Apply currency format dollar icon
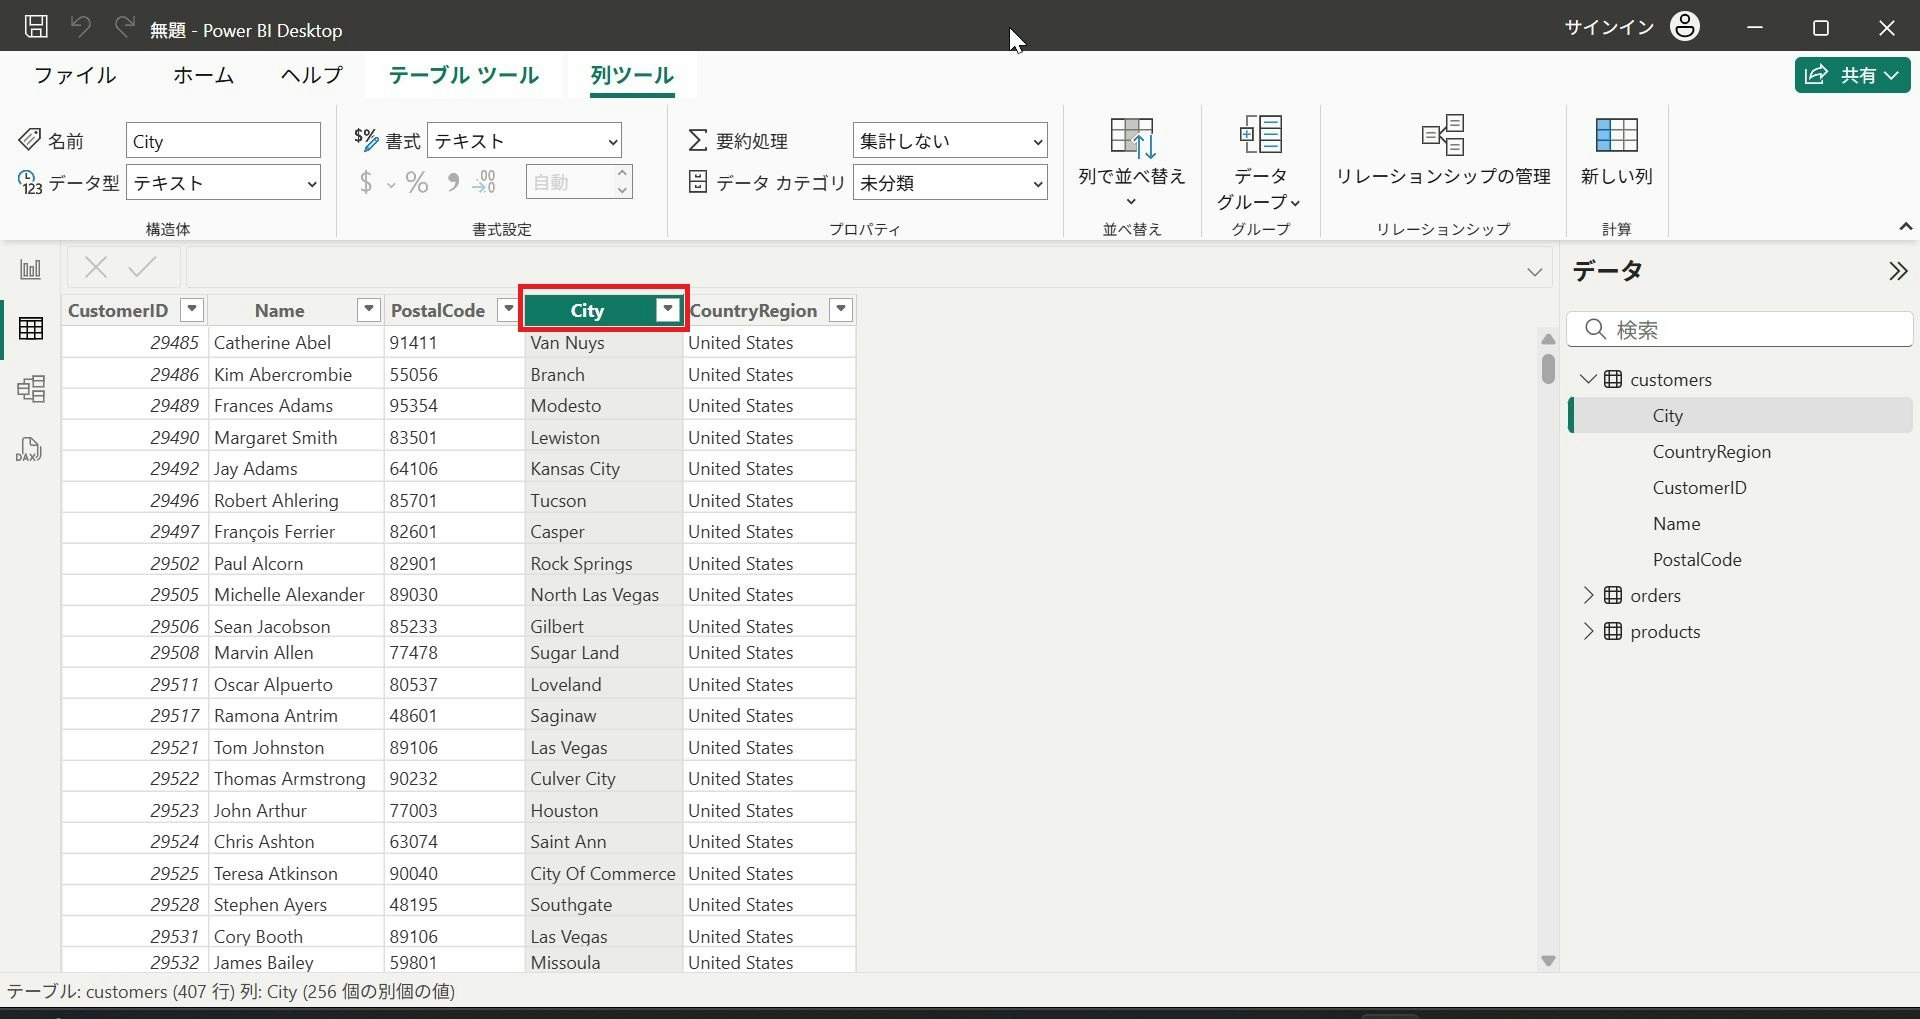Viewport: 1920px width, 1019px height. 366,182
